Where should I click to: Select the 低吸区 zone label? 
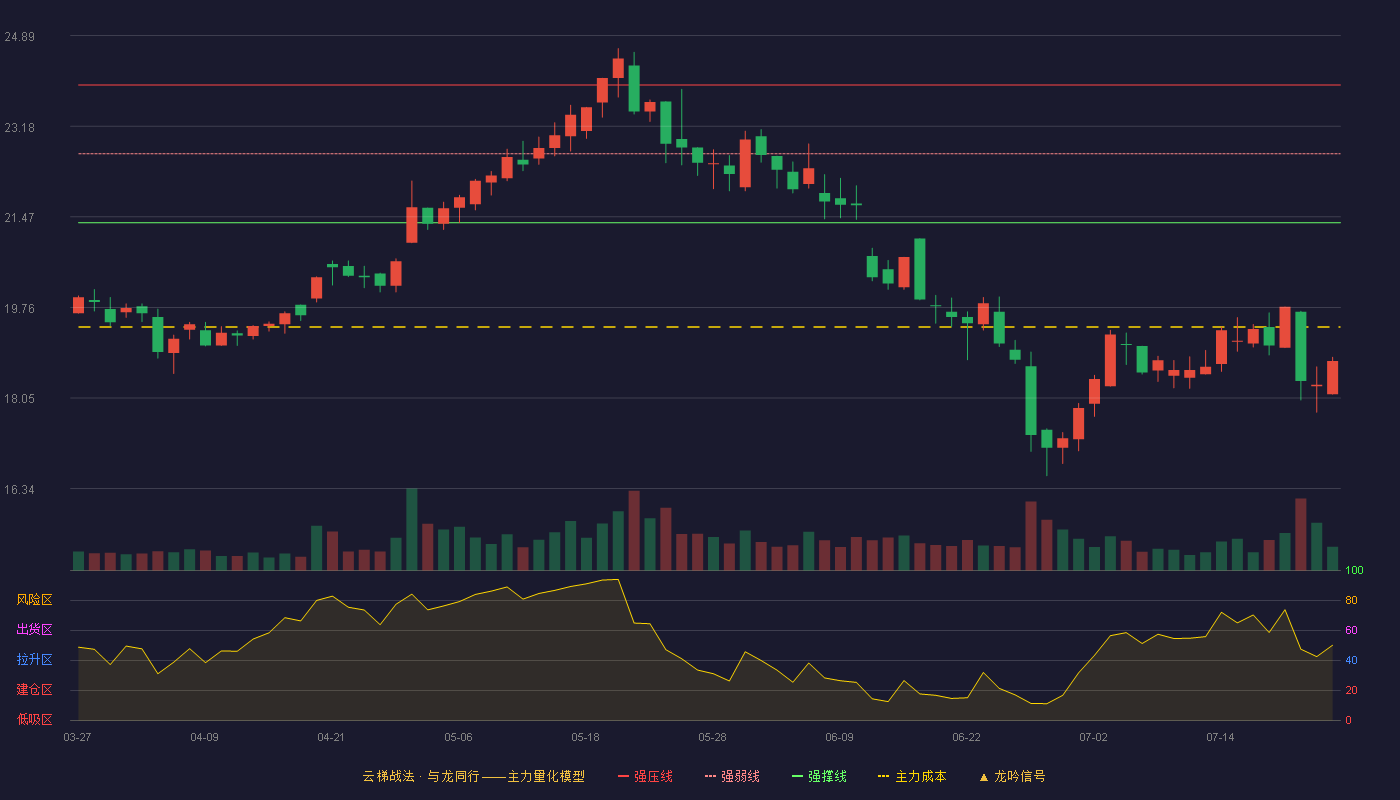(34, 719)
